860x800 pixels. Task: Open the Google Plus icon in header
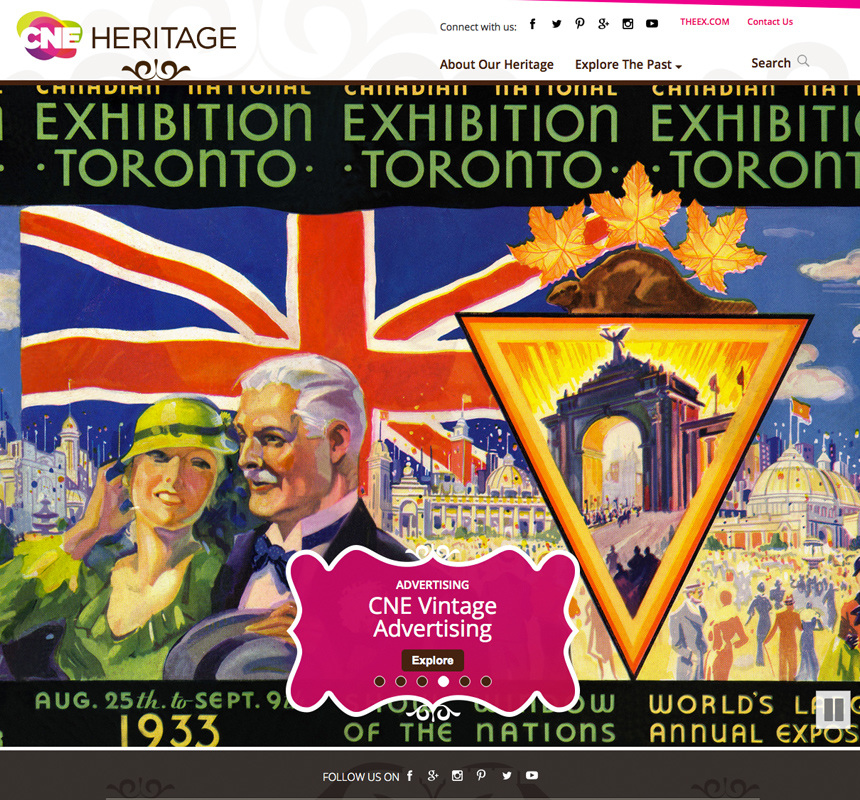(603, 24)
